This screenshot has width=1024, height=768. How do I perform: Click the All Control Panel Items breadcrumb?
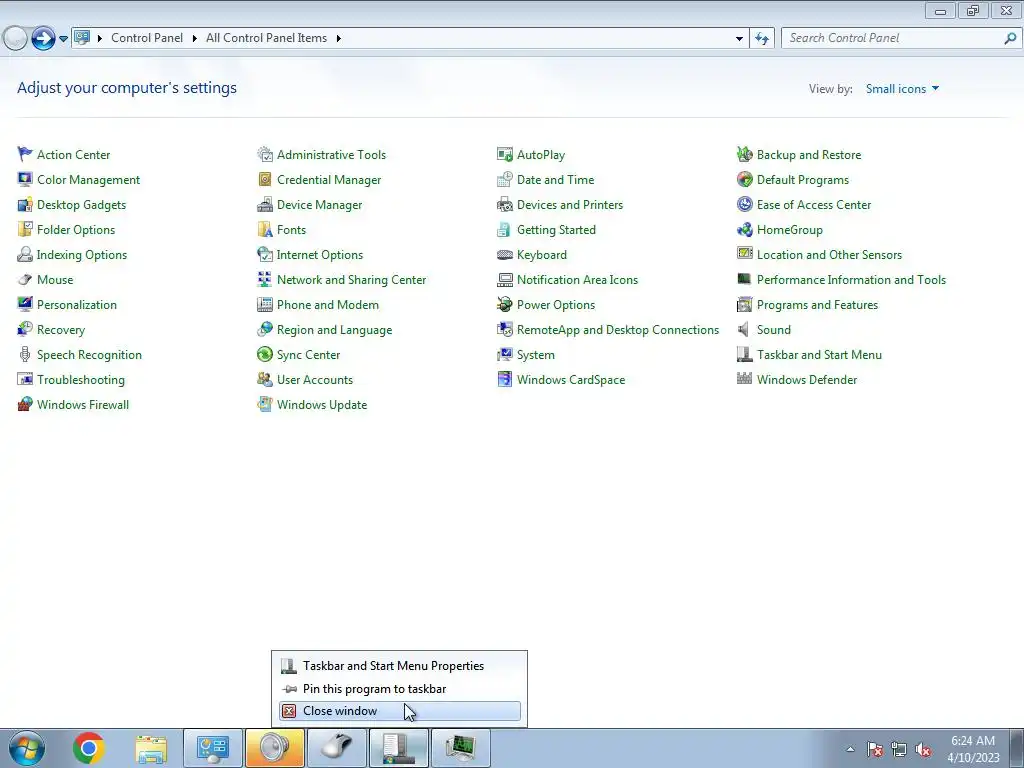[x=266, y=39]
